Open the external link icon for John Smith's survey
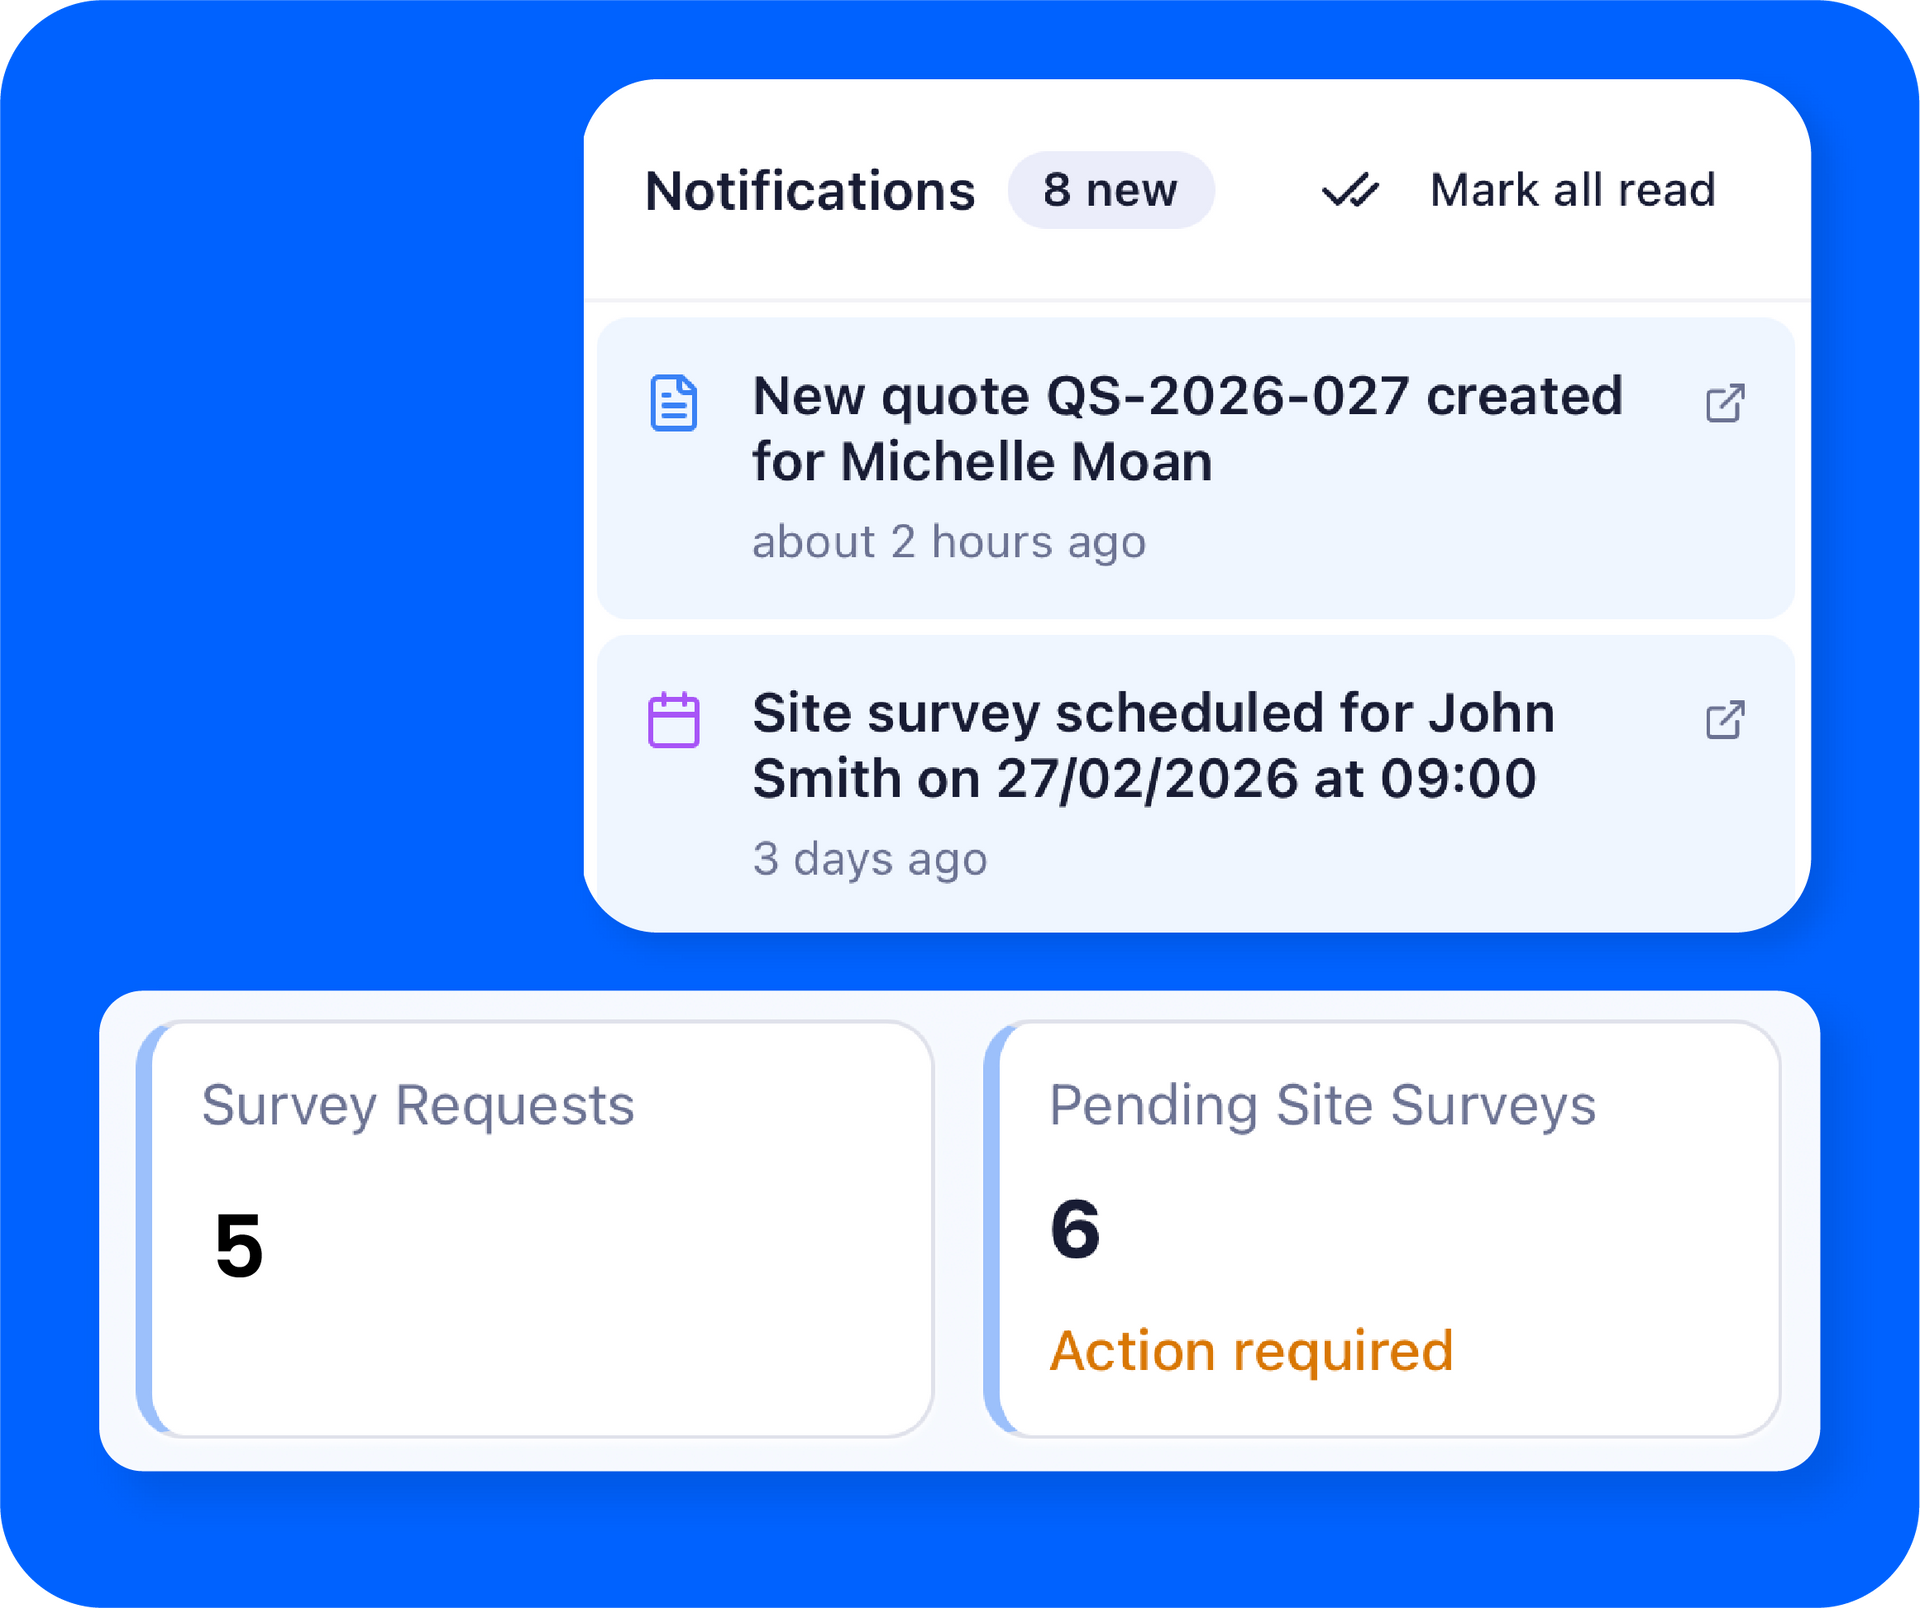This screenshot has width=1920, height=1608. (1724, 720)
